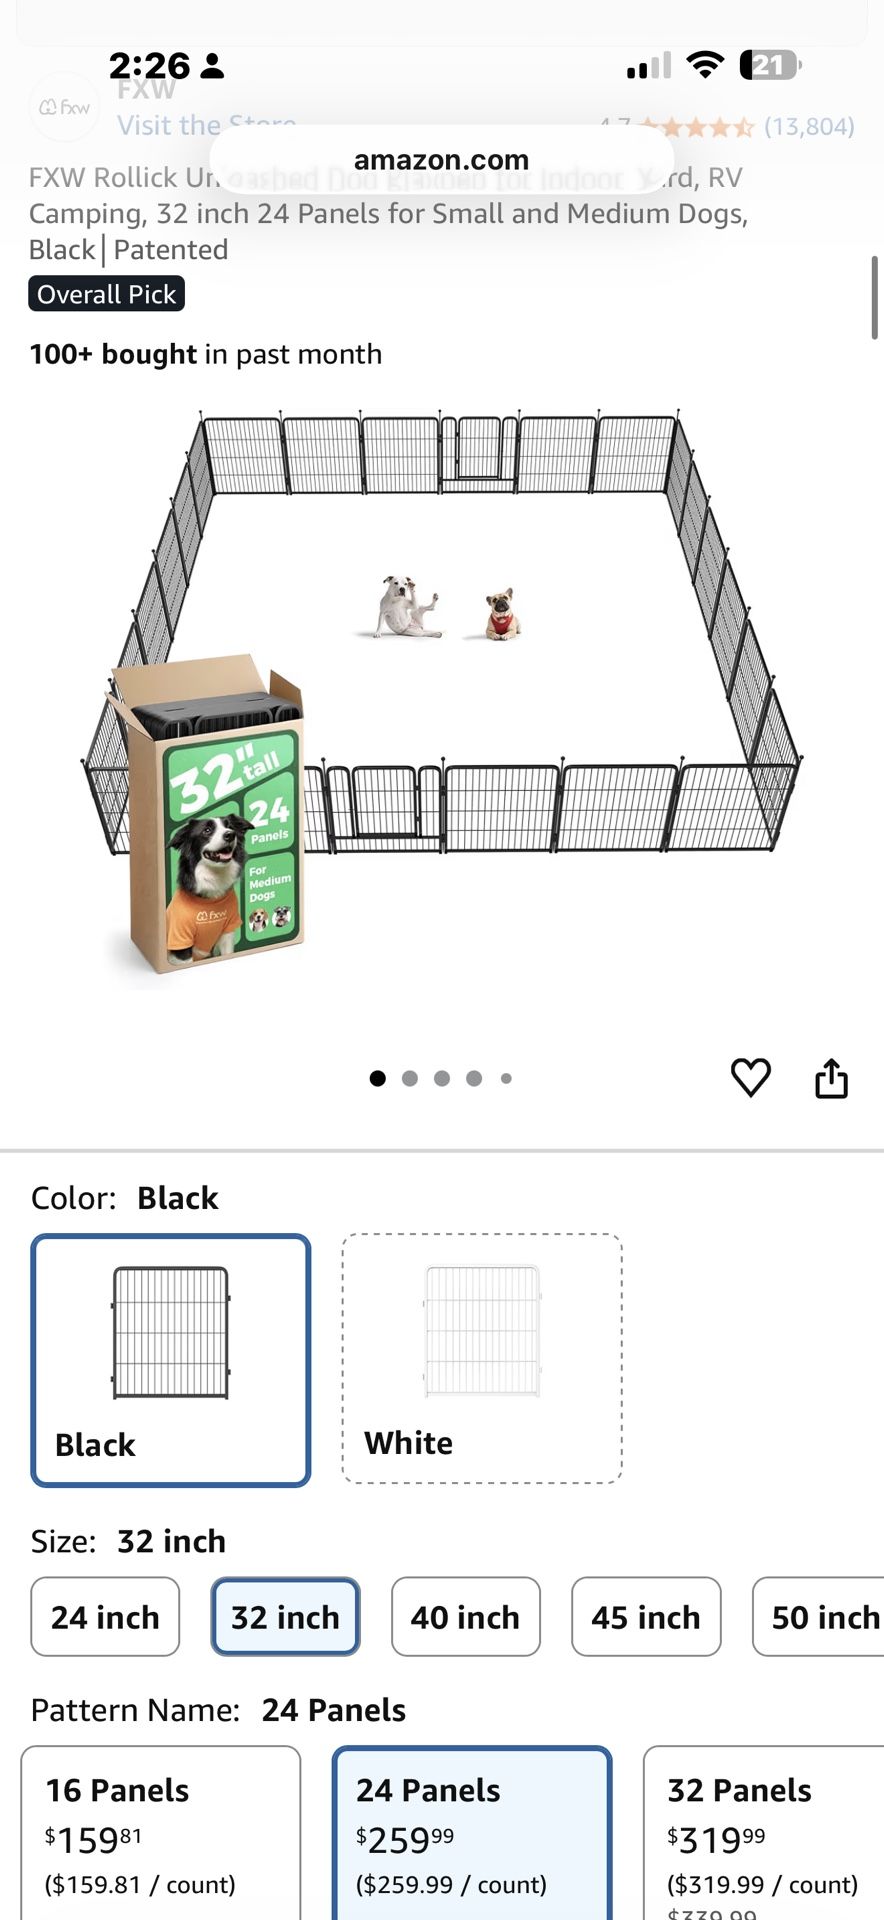Tap the battery indicator in status bar

[770, 66]
